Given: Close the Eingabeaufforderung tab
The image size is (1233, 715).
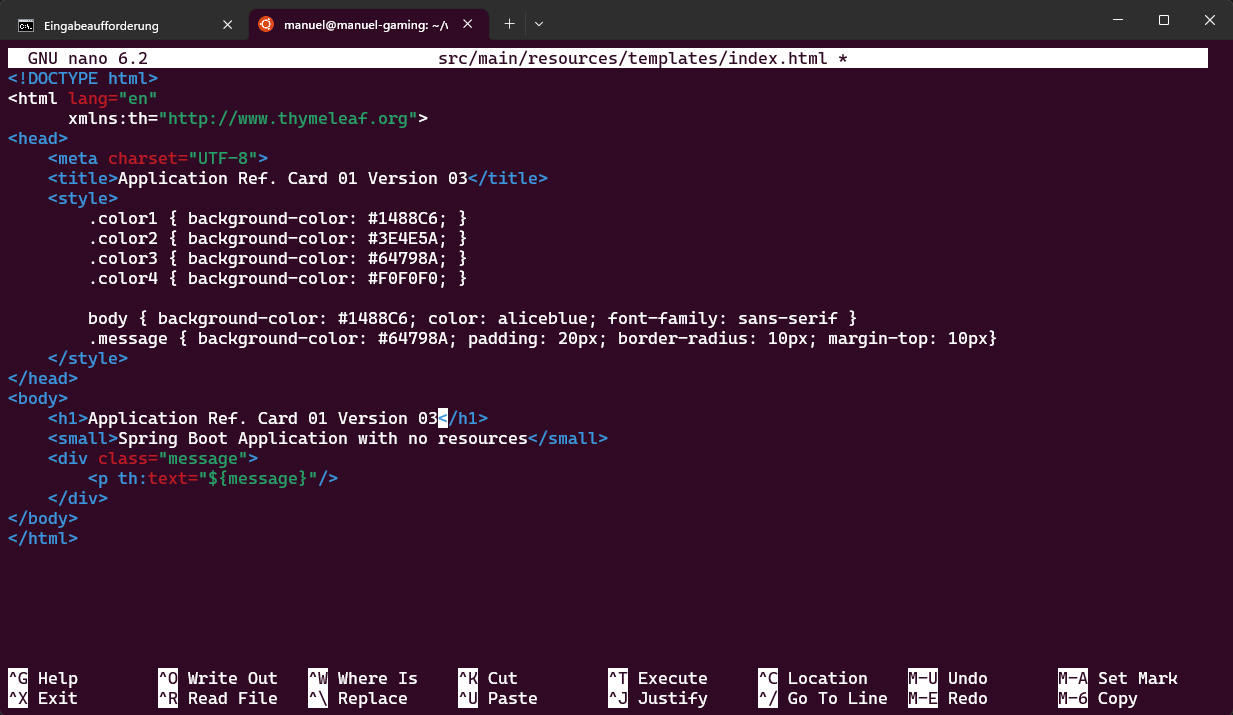Looking at the screenshot, I should coord(227,25).
